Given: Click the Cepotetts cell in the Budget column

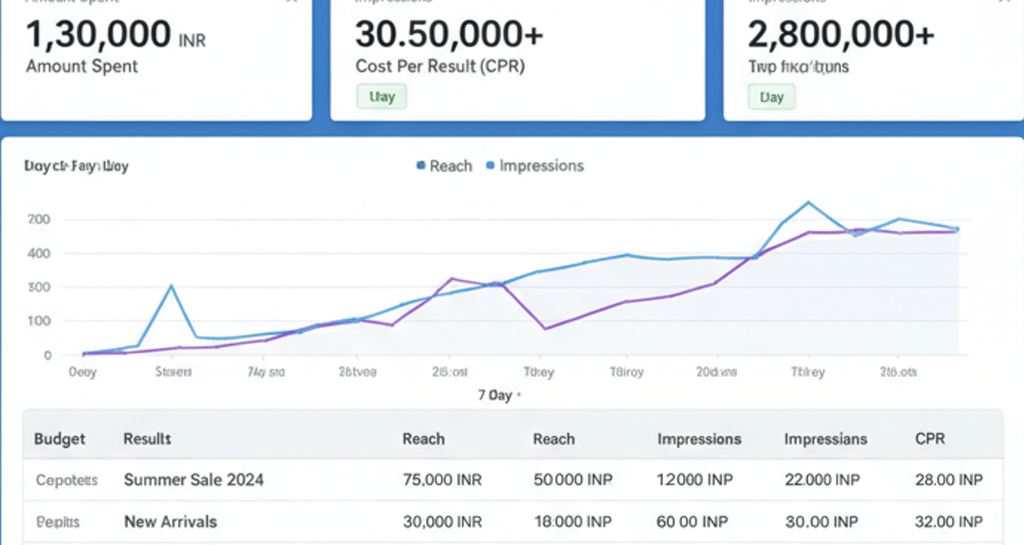Looking at the screenshot, I should point(67,480).
